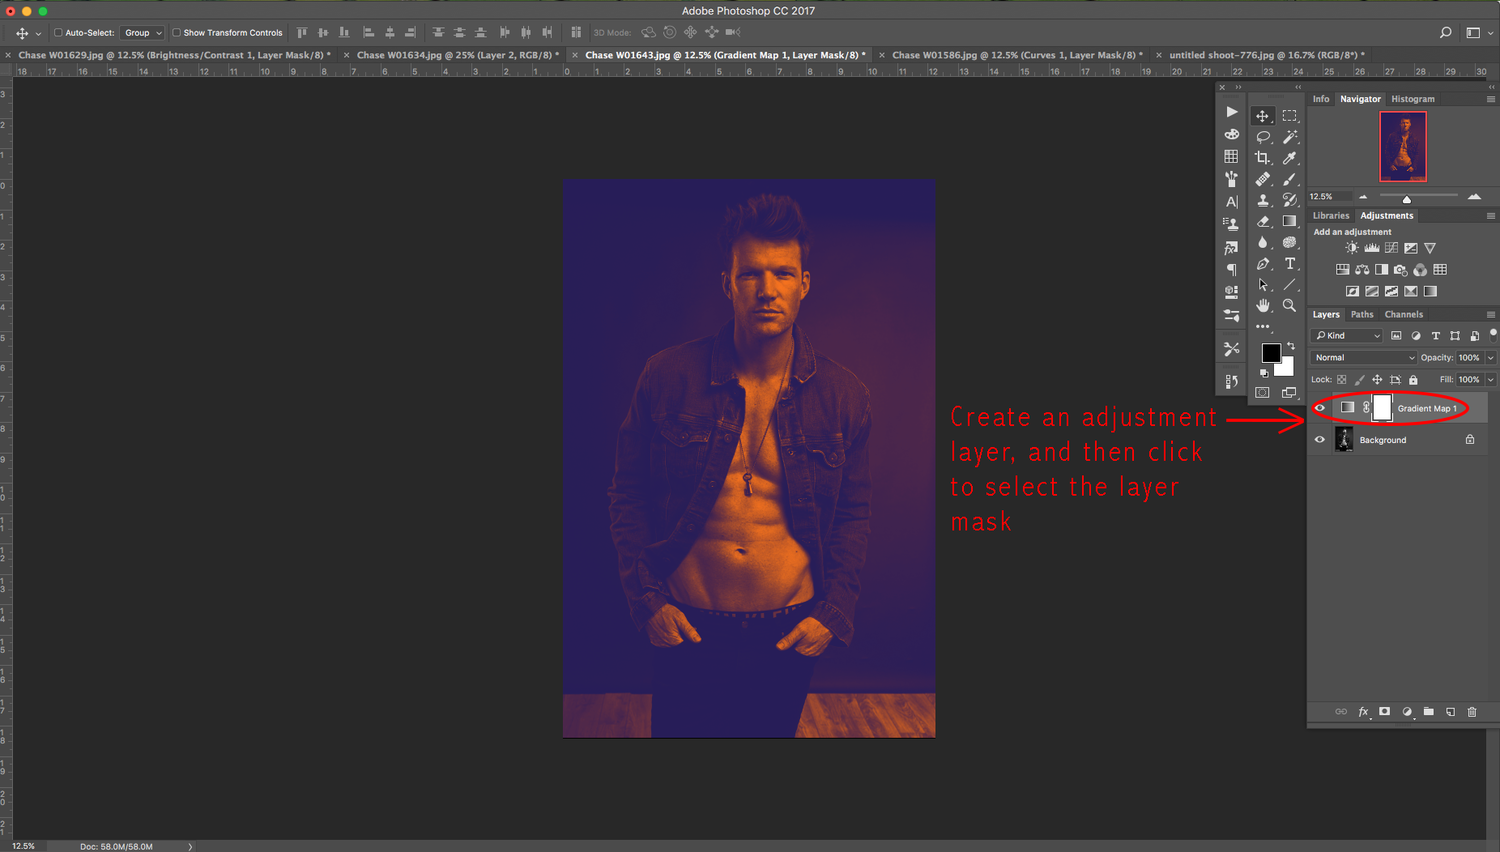
Task: Select the Eyedropper tool
Action: coord(1290,158)
